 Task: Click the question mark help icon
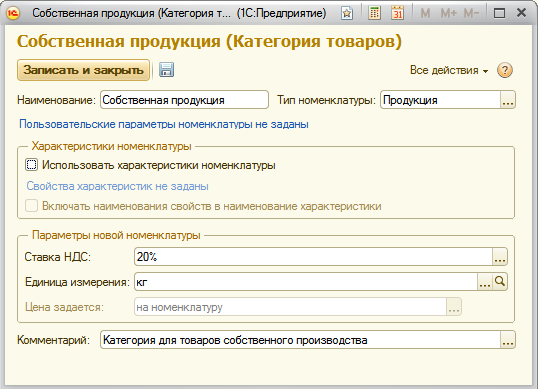505,70
